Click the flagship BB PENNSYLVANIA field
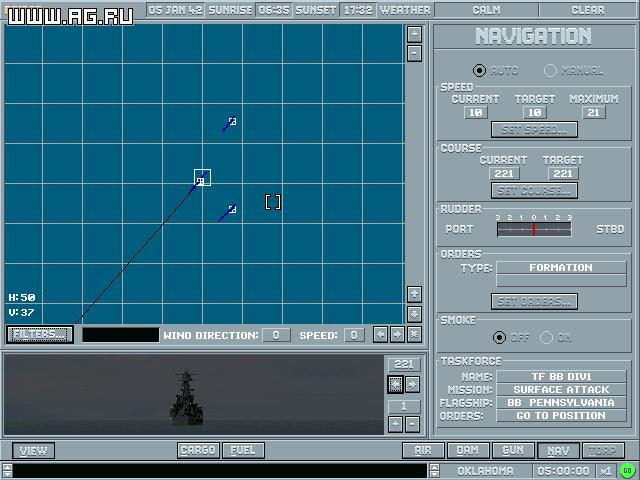Image resolution: width=640 pixels, height=480 pixels. [x=561, y=403]
